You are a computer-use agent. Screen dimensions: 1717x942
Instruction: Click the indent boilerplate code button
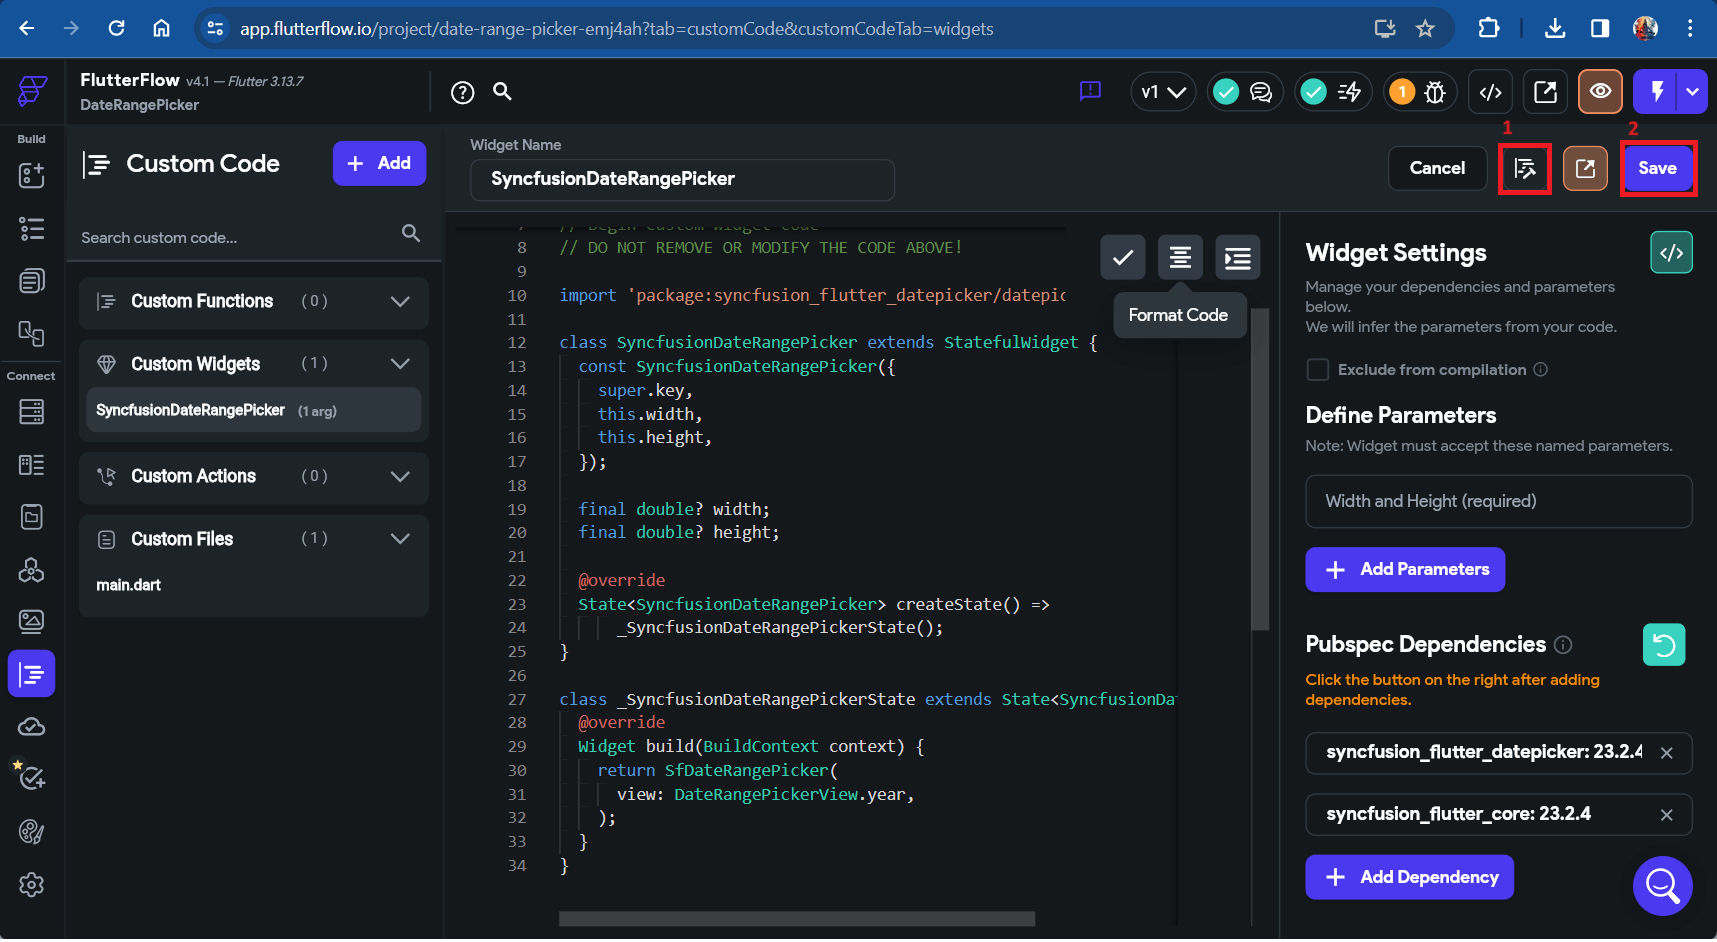point(1238,258)
